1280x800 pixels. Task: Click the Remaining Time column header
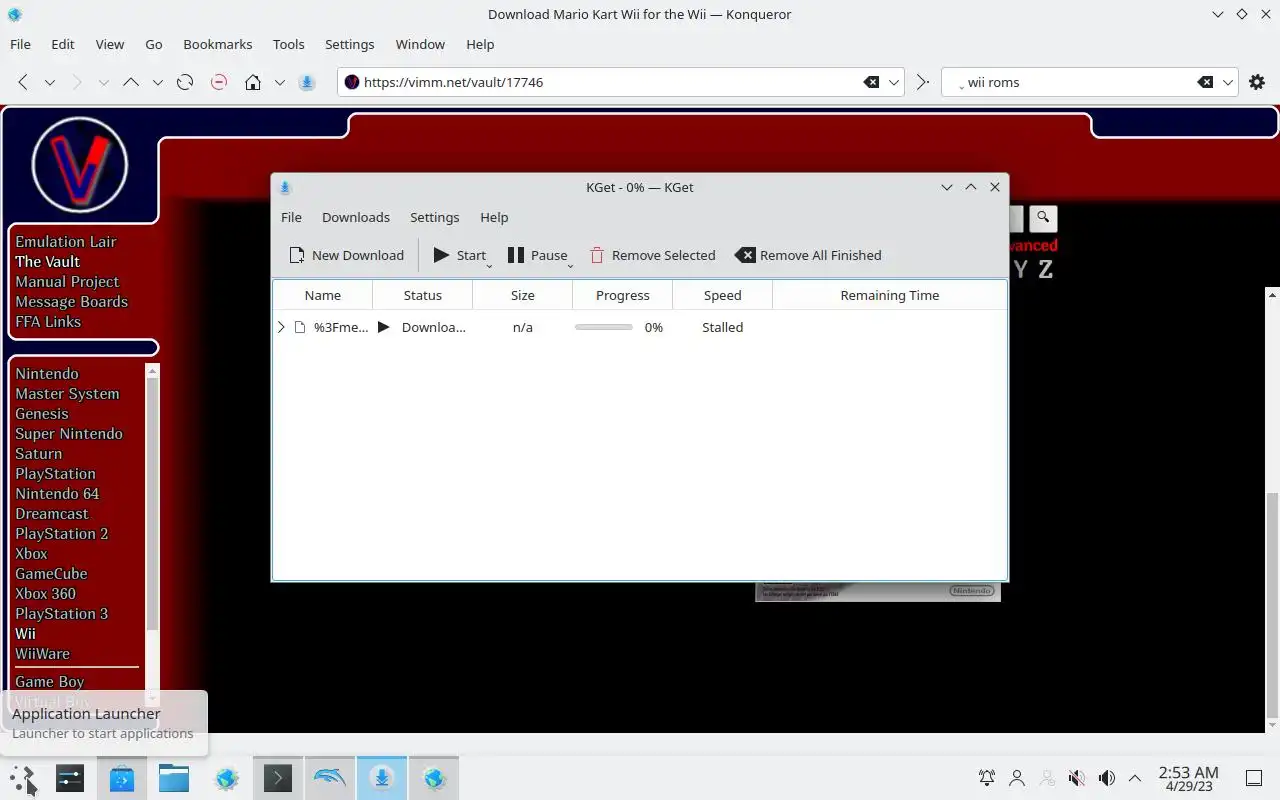coord(890,295)
